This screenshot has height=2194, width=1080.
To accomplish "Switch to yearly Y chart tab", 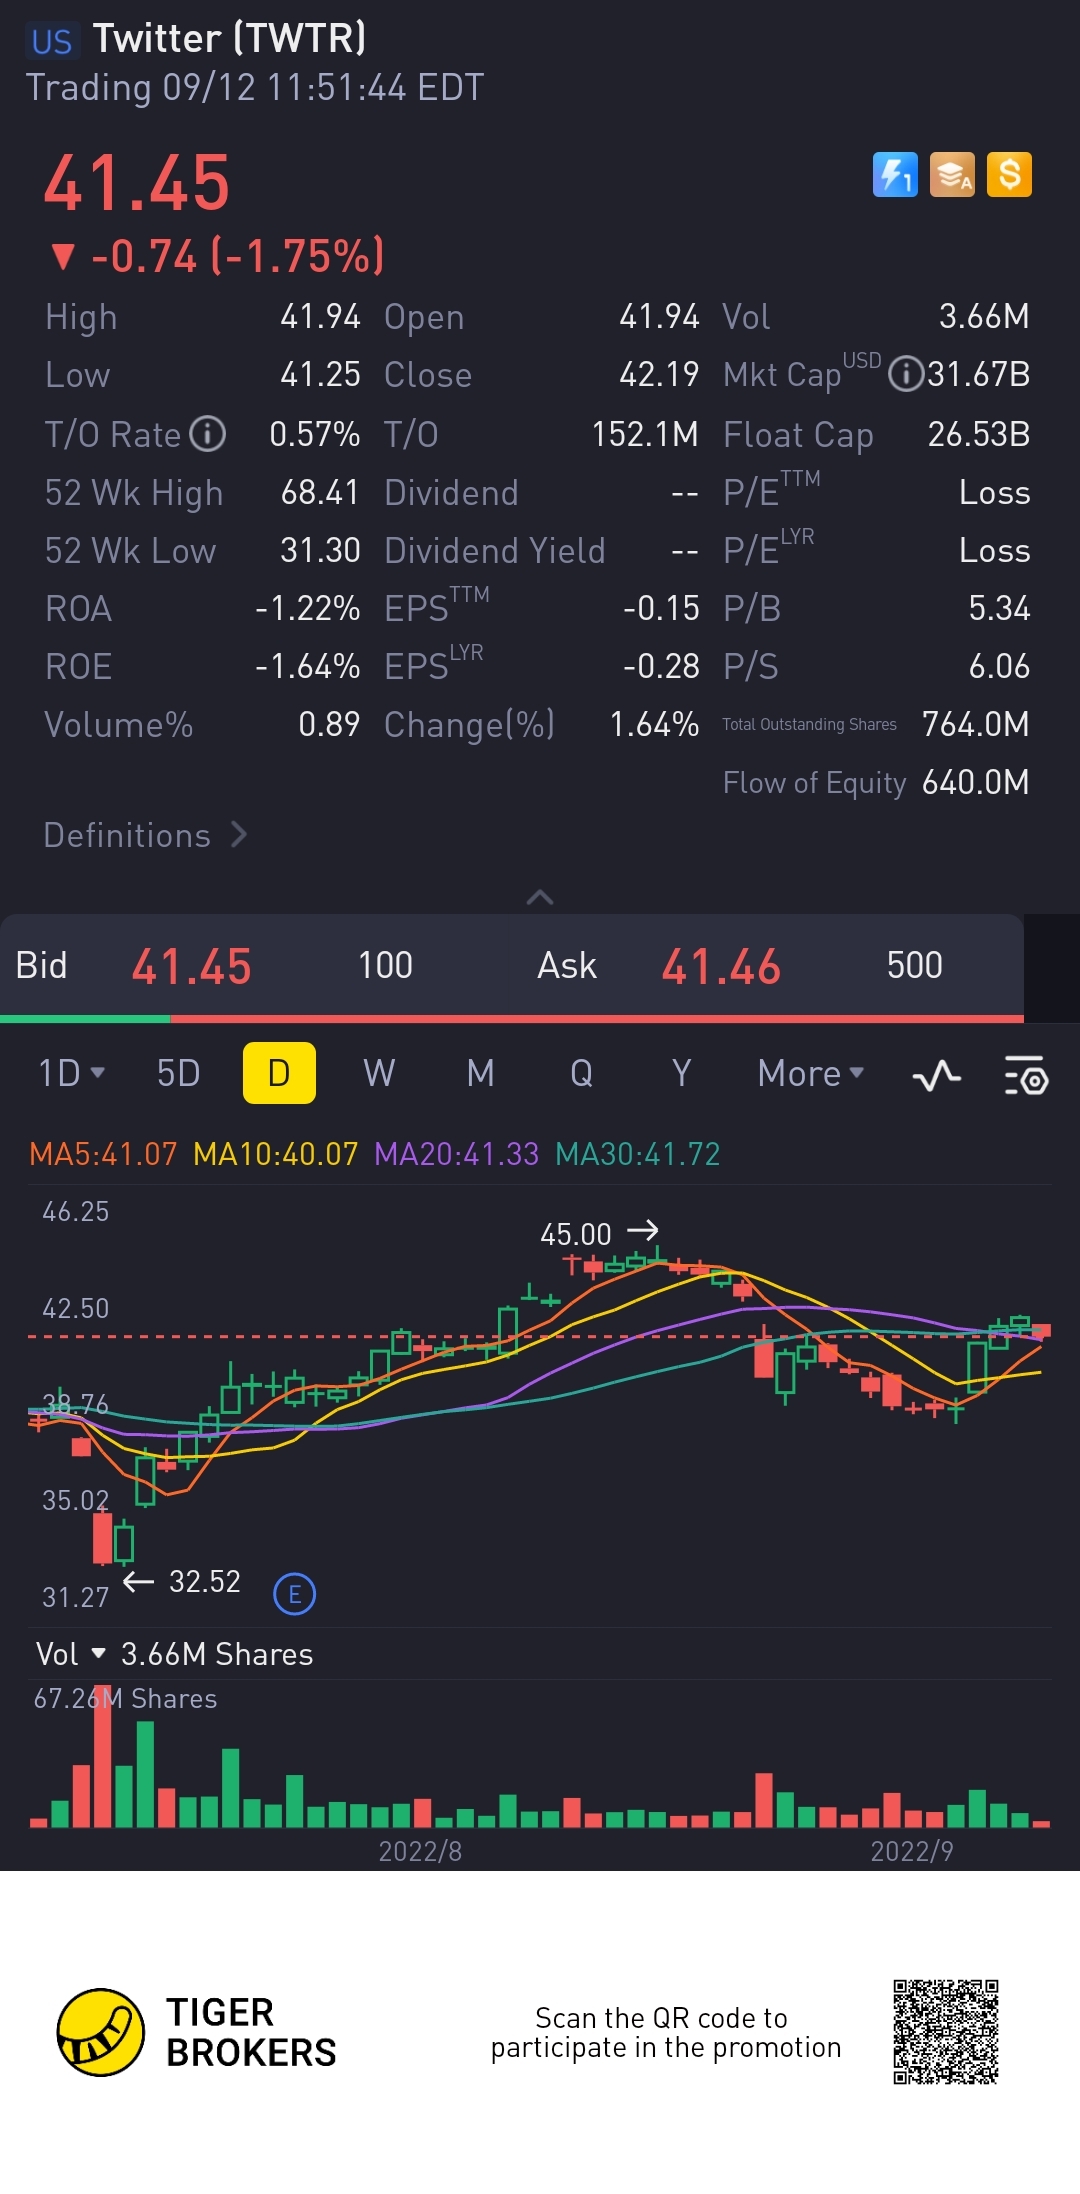I will [681, 1073].
